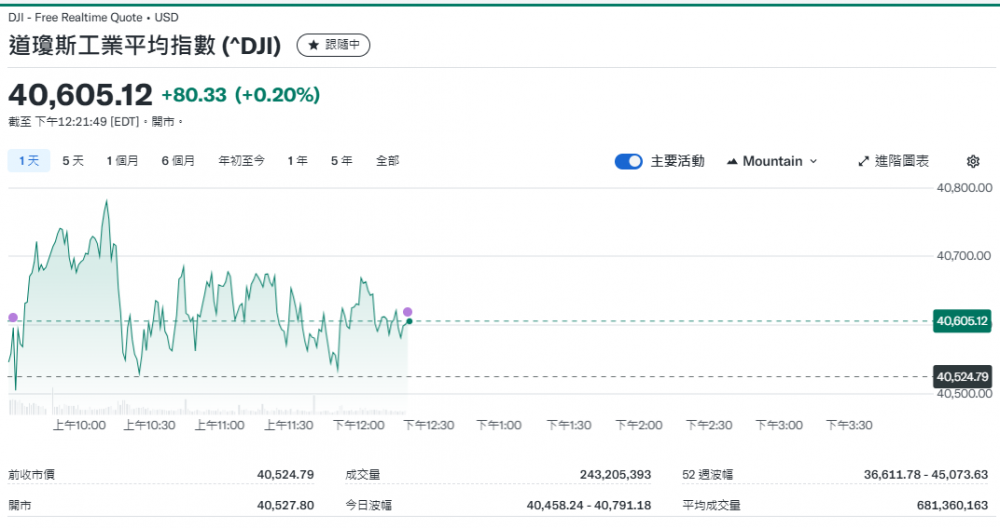Switch to the 5天 time range
Viewport: 1000px width, 528px height.
point(73,160)
